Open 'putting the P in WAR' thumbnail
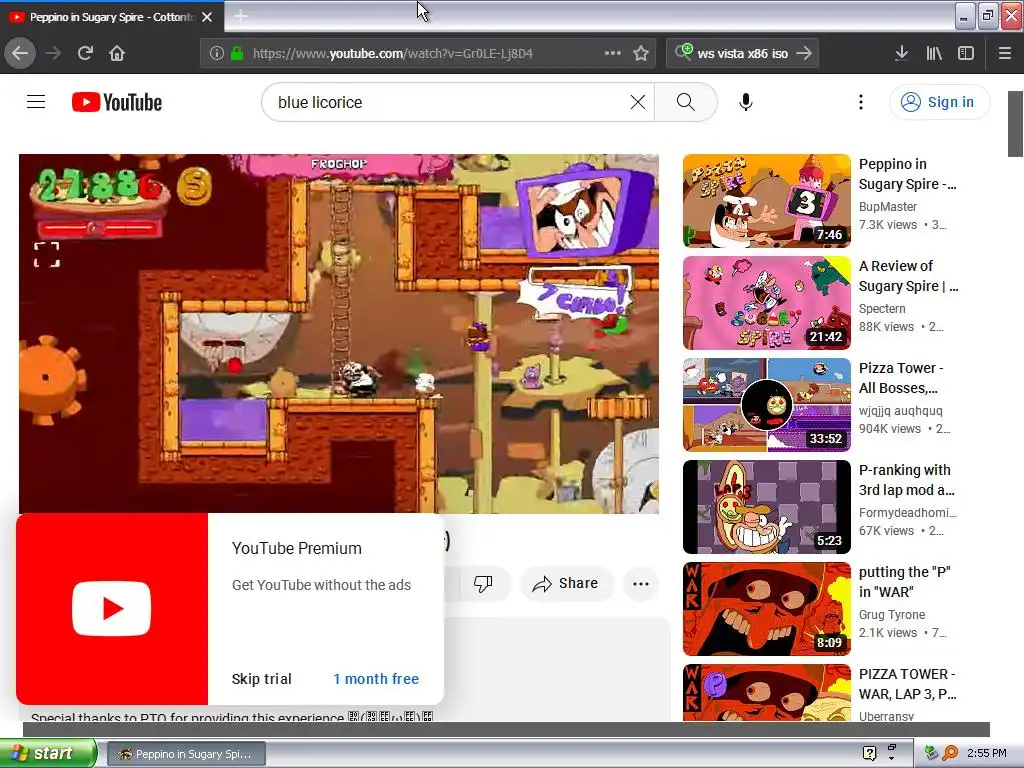Image resolution: width=1024 pixels, height=768 pixels. point(767,609)
